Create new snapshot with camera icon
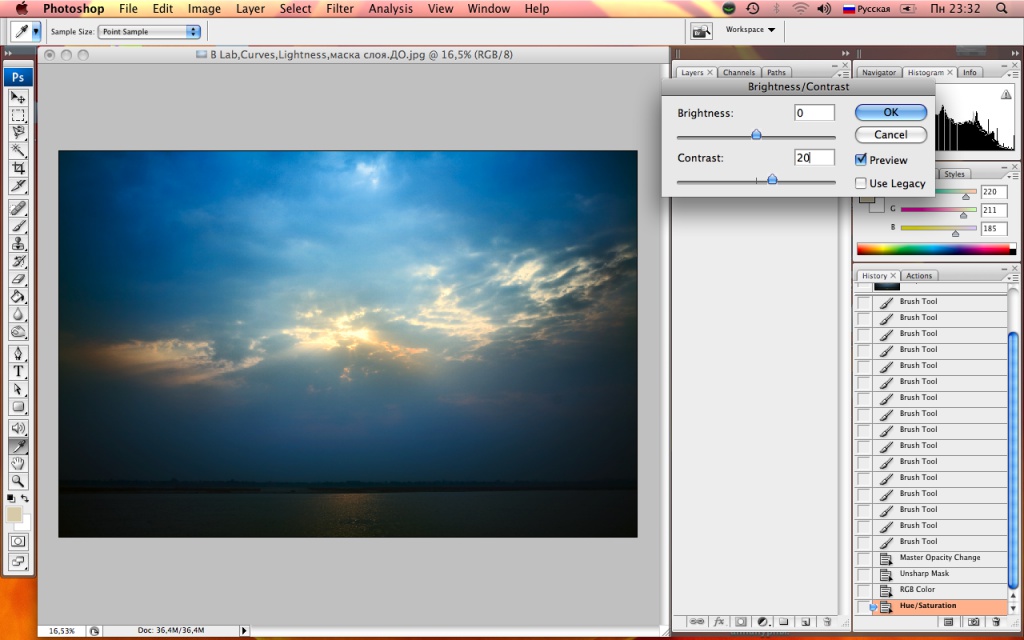 pyautogui.click(x=972, y=622)
